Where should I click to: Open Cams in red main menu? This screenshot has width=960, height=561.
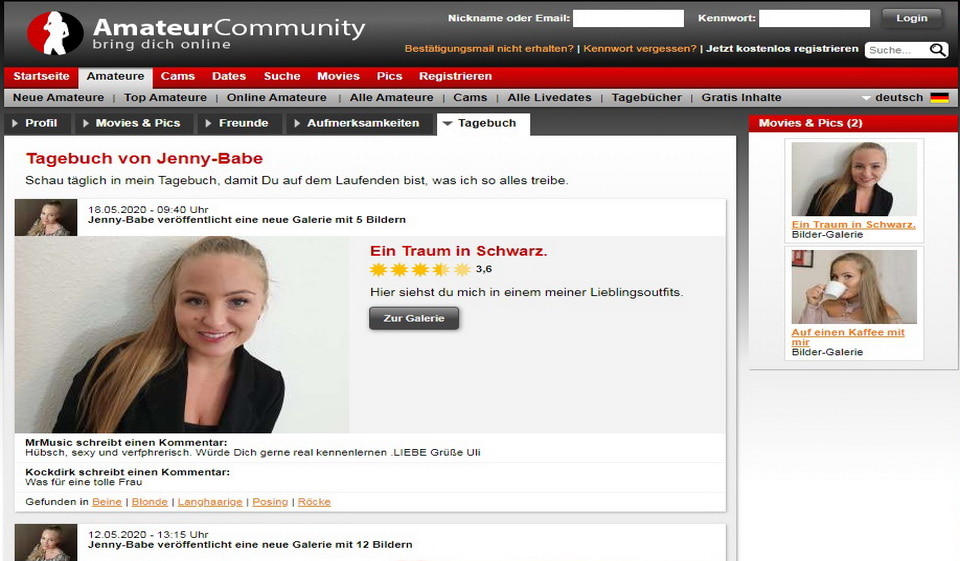pos(178,77)
